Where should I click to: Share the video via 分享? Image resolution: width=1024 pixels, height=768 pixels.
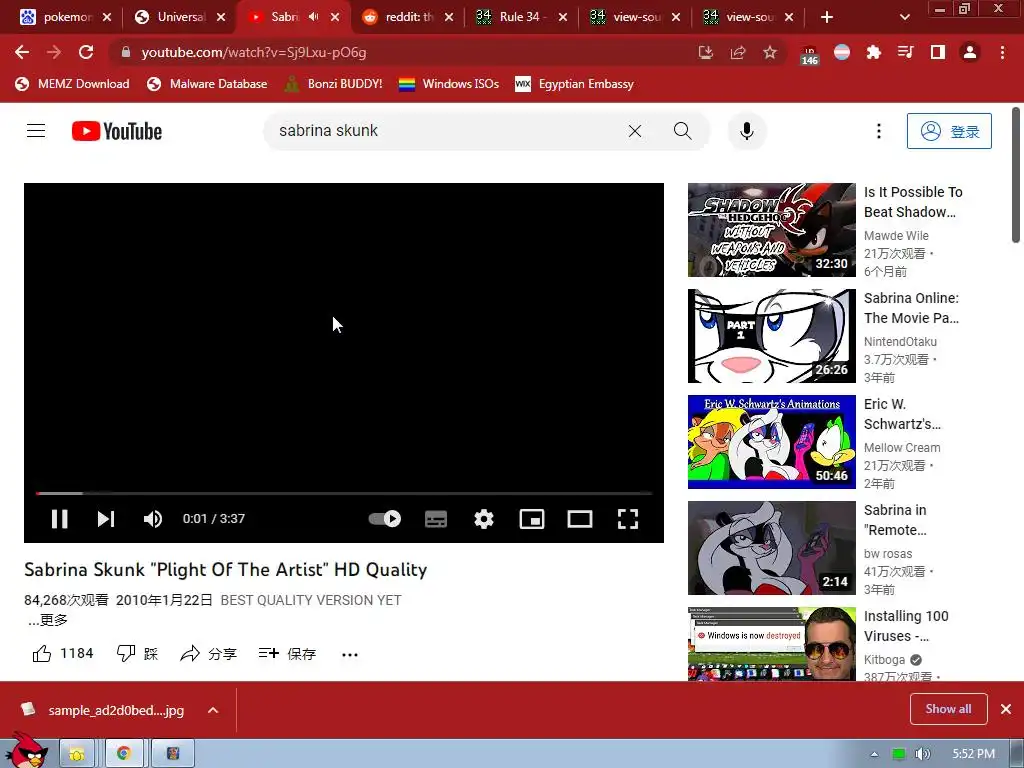pos(208,654)
